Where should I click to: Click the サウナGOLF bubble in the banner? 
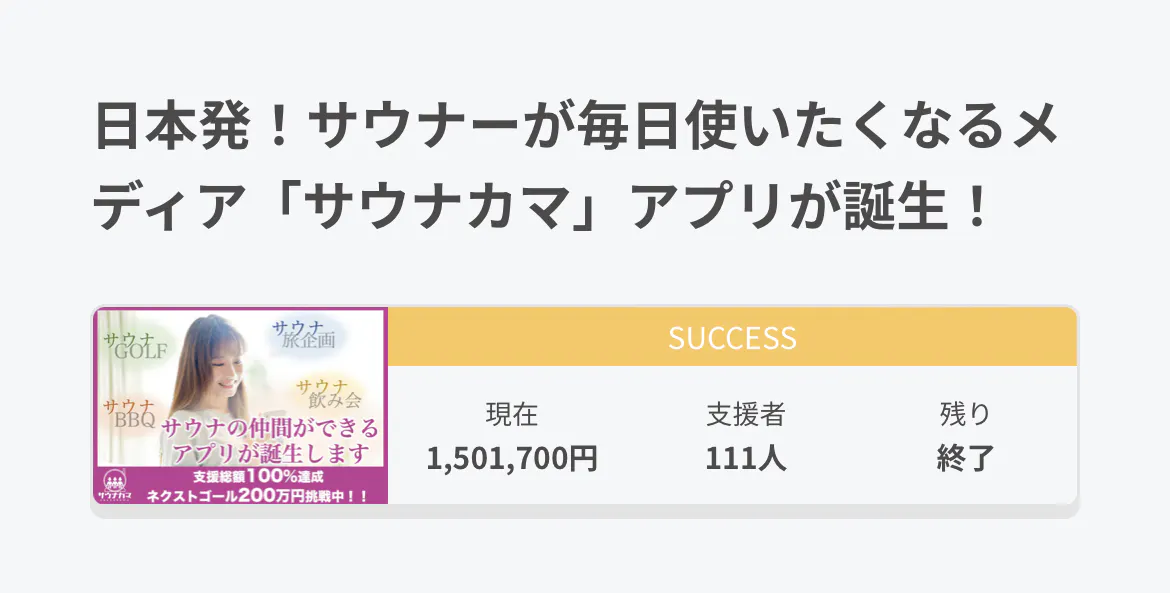point(134,348)
